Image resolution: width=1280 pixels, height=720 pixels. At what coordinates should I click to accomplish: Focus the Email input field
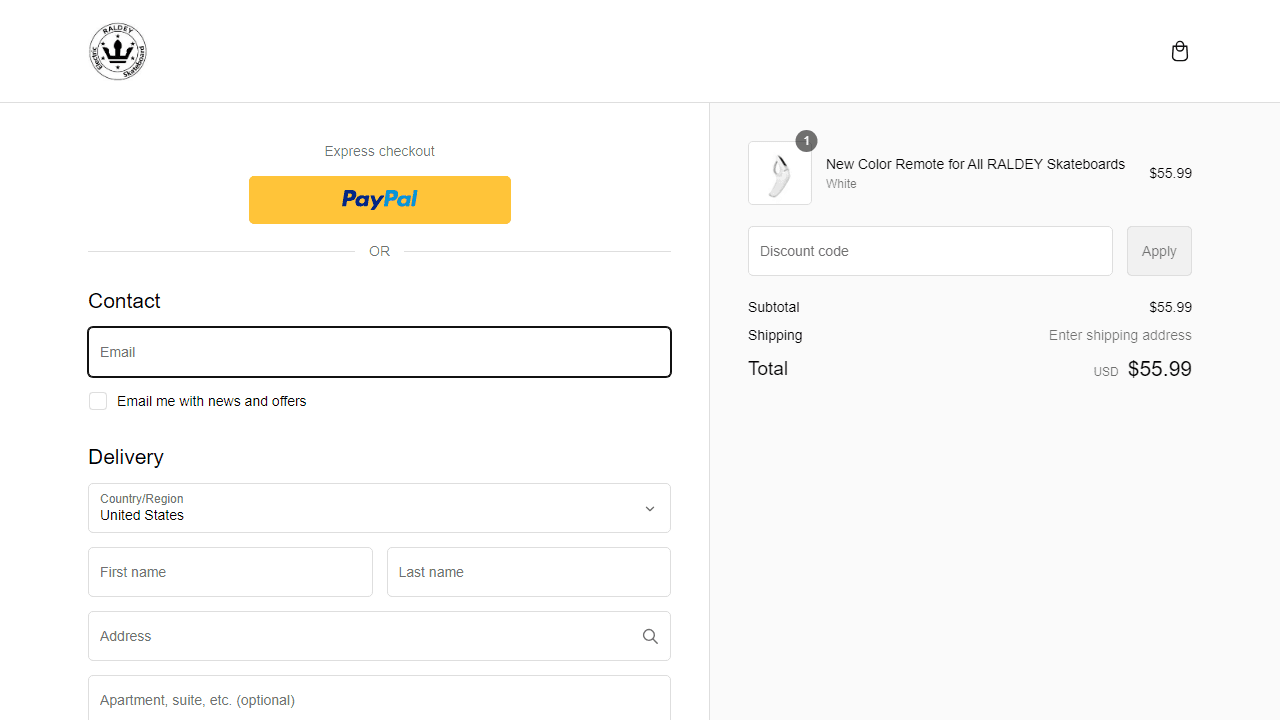[x=379, y=352]
